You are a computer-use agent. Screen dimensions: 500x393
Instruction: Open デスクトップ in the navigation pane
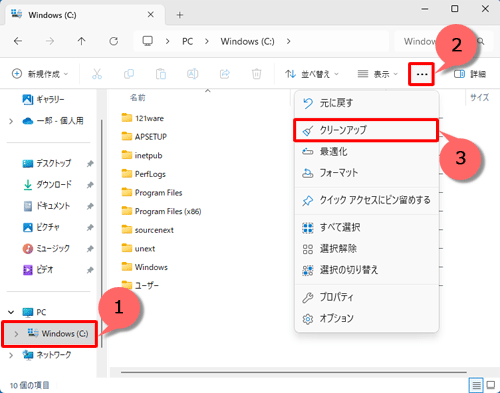47,163
